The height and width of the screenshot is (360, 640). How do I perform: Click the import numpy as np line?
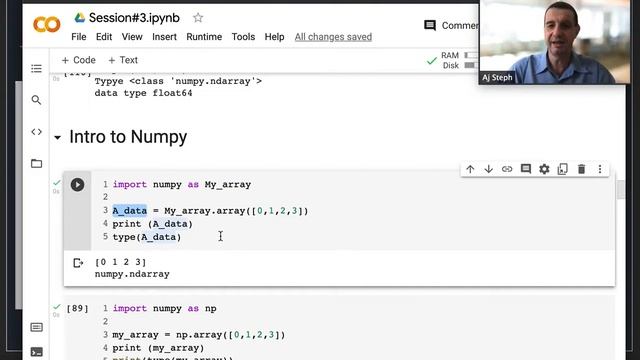tap(164, 308)
